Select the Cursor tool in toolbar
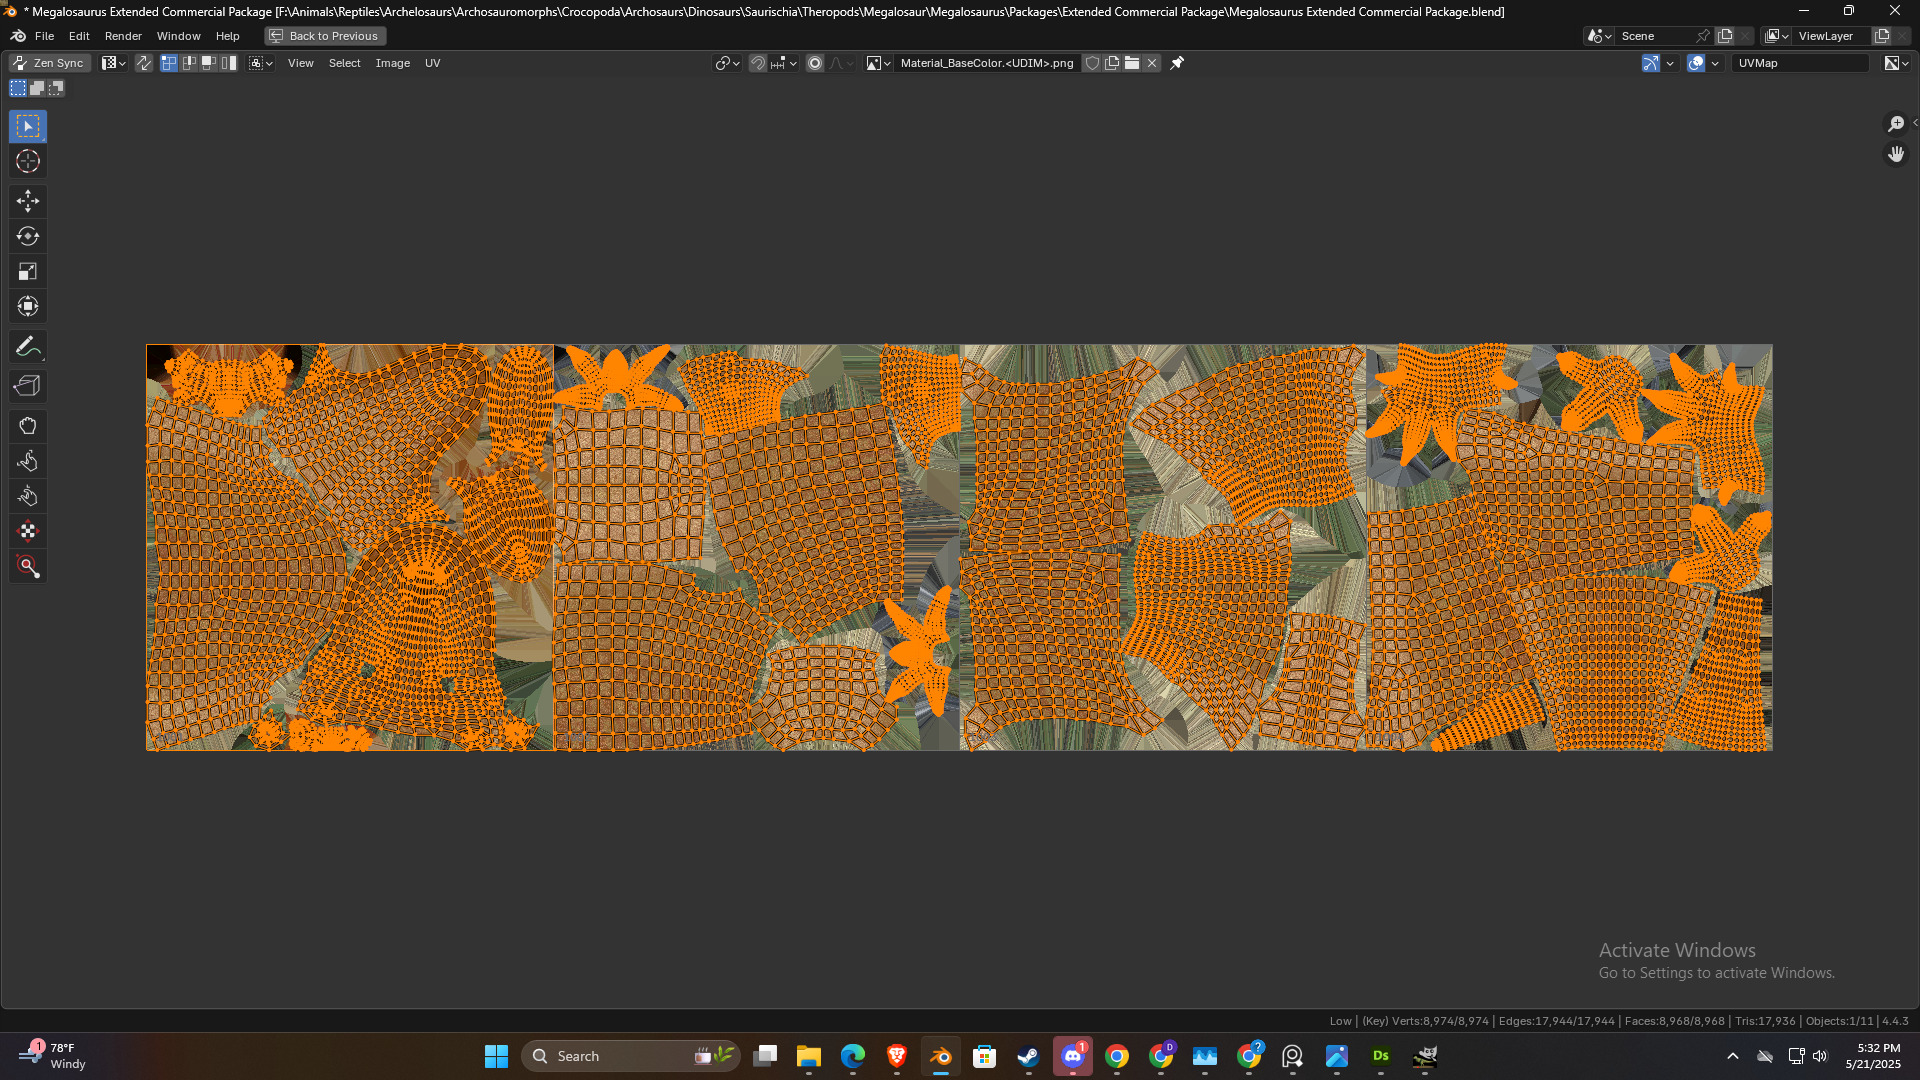This screenshot has height=1080, width=1920. pyautogui.click(x=28, y=162)
